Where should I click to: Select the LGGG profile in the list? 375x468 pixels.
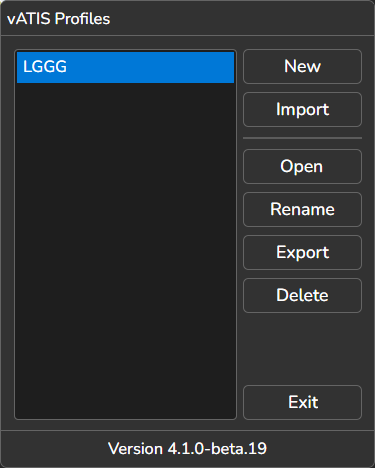(x=125, y=67)
